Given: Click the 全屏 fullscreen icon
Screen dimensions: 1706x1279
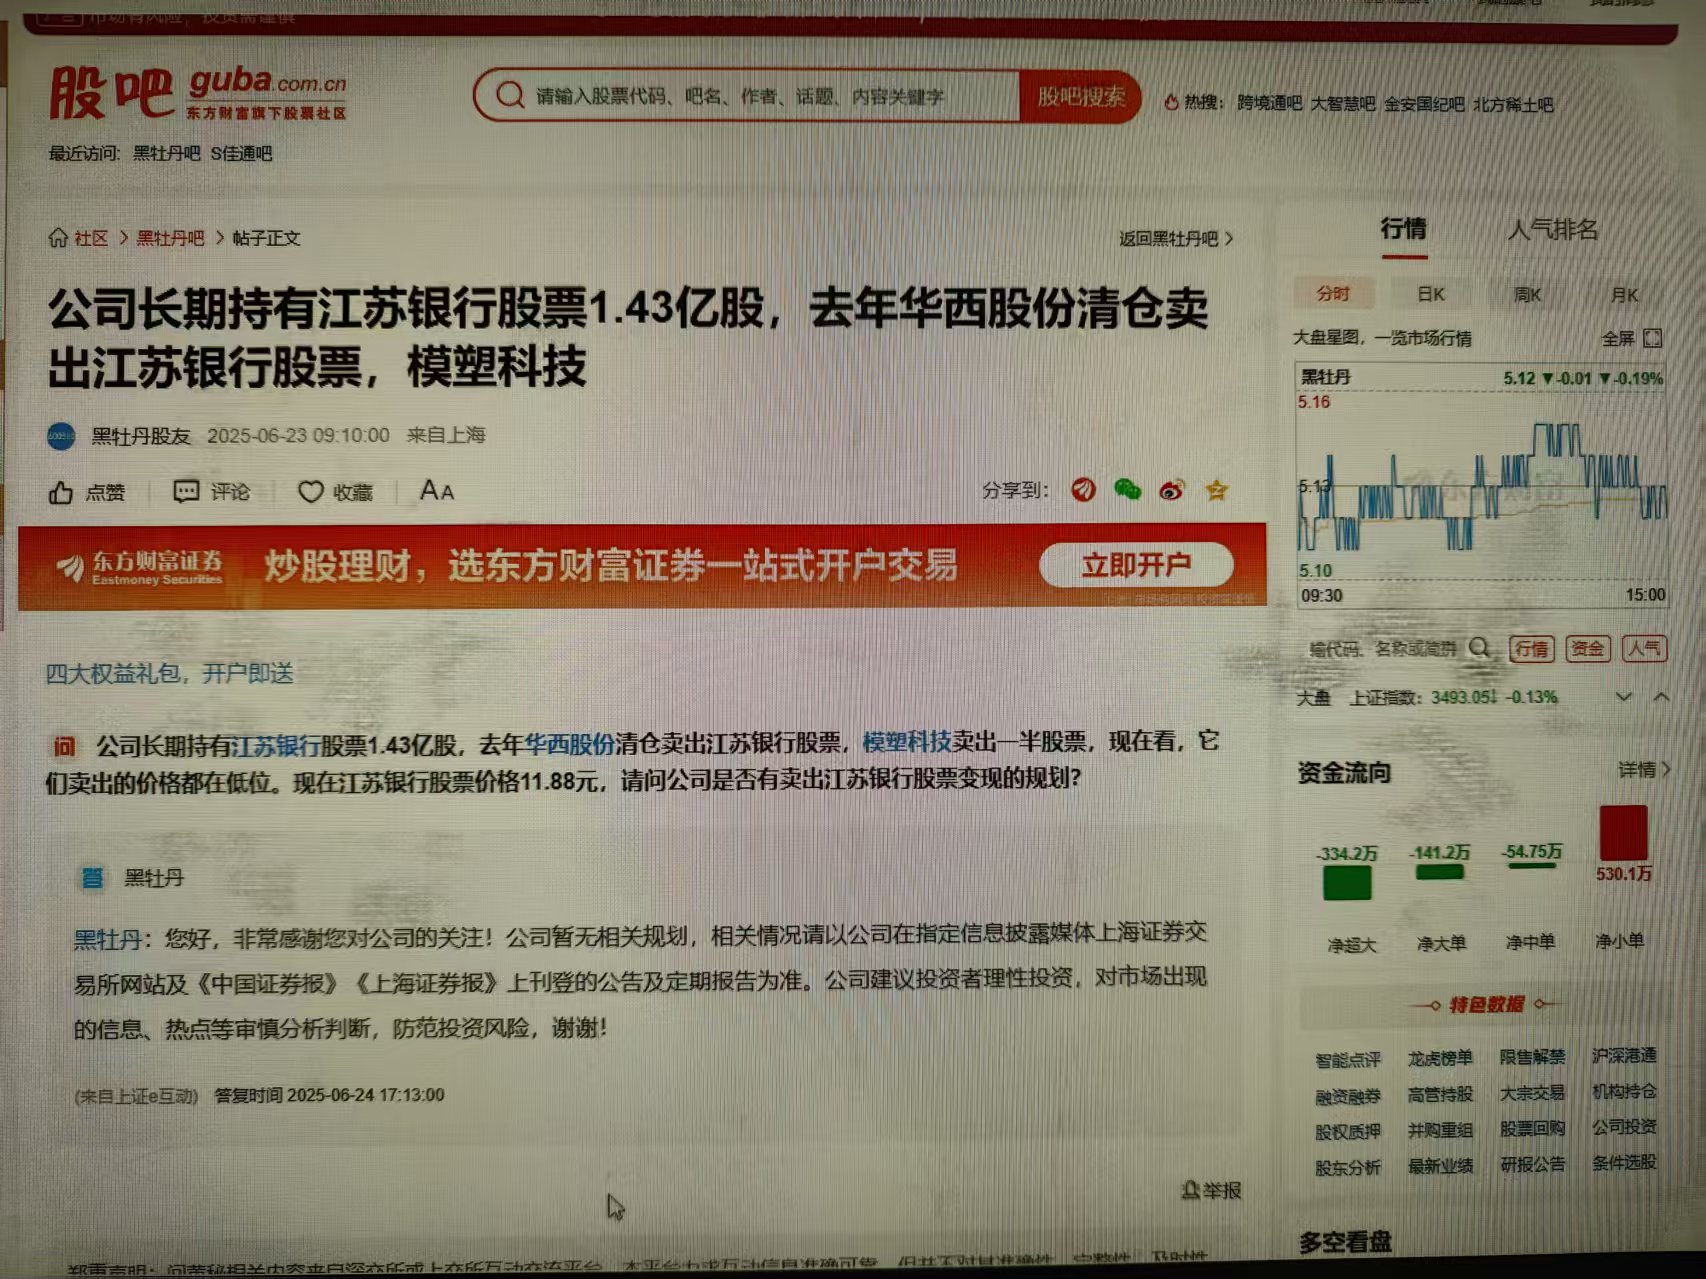Looking at the screenshot, I should click(1653, 338).
